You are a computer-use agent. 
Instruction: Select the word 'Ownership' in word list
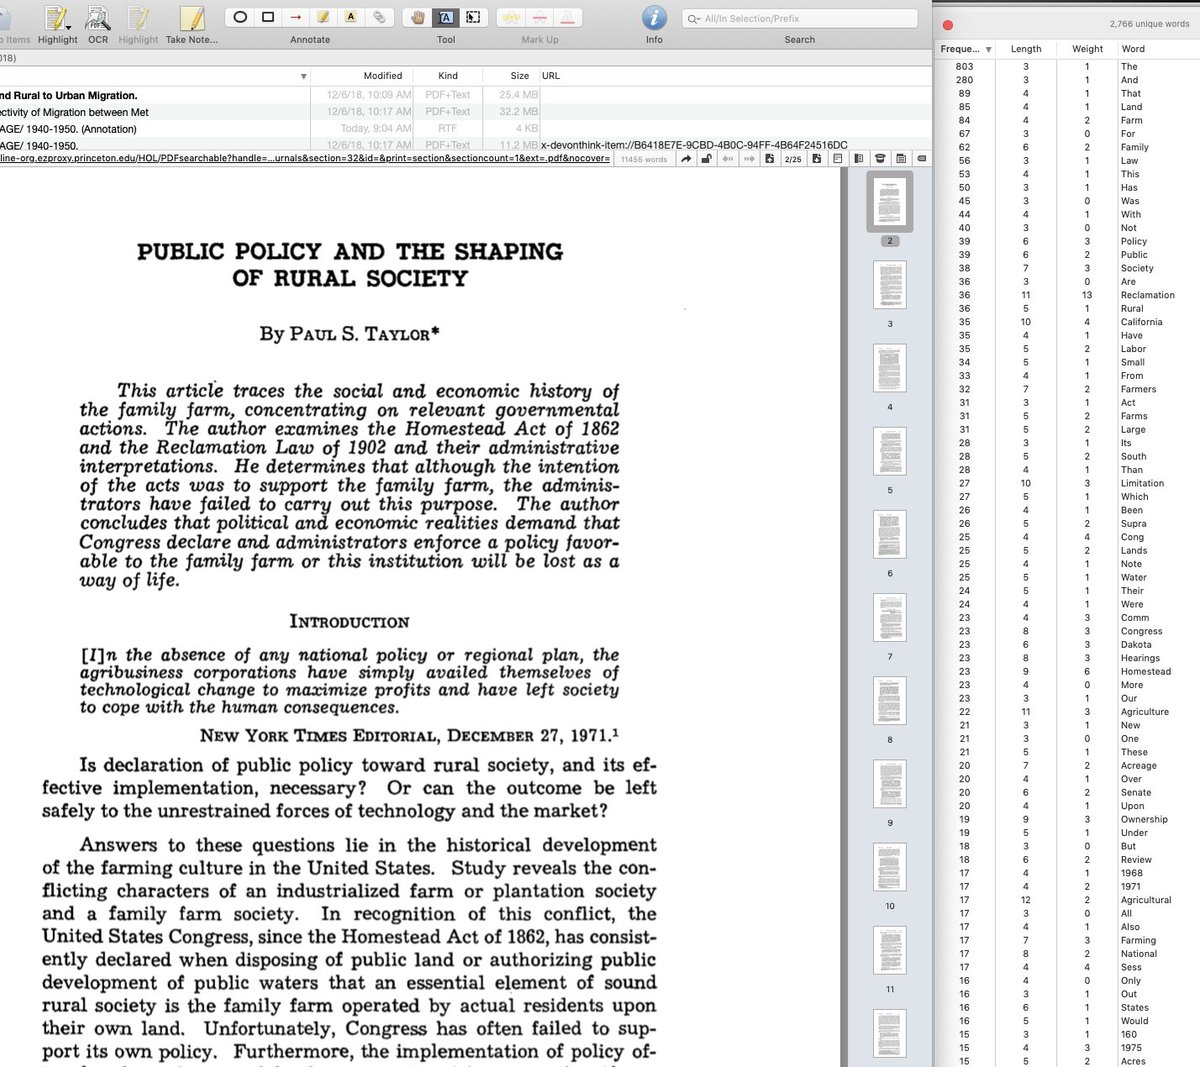click(1144, 819)
